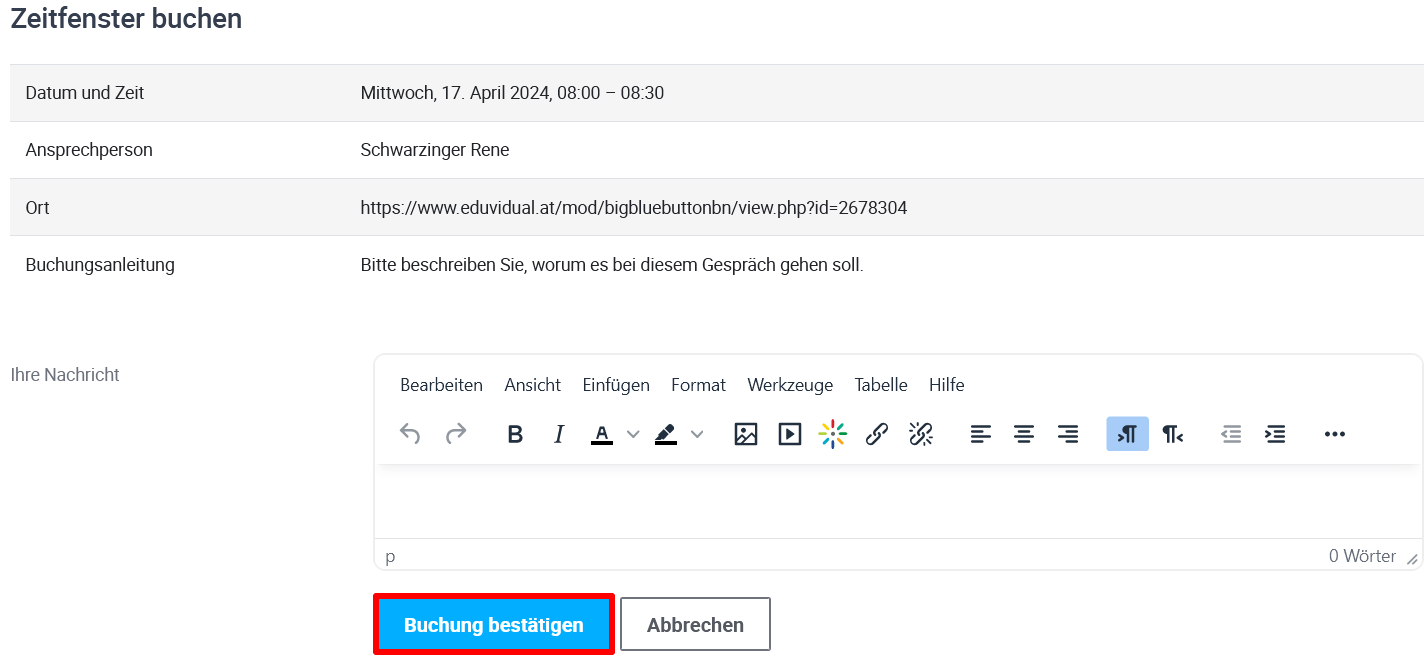Apply the current text color swatch
This screenshot has width=1428, height=658.
pos(602,434)
